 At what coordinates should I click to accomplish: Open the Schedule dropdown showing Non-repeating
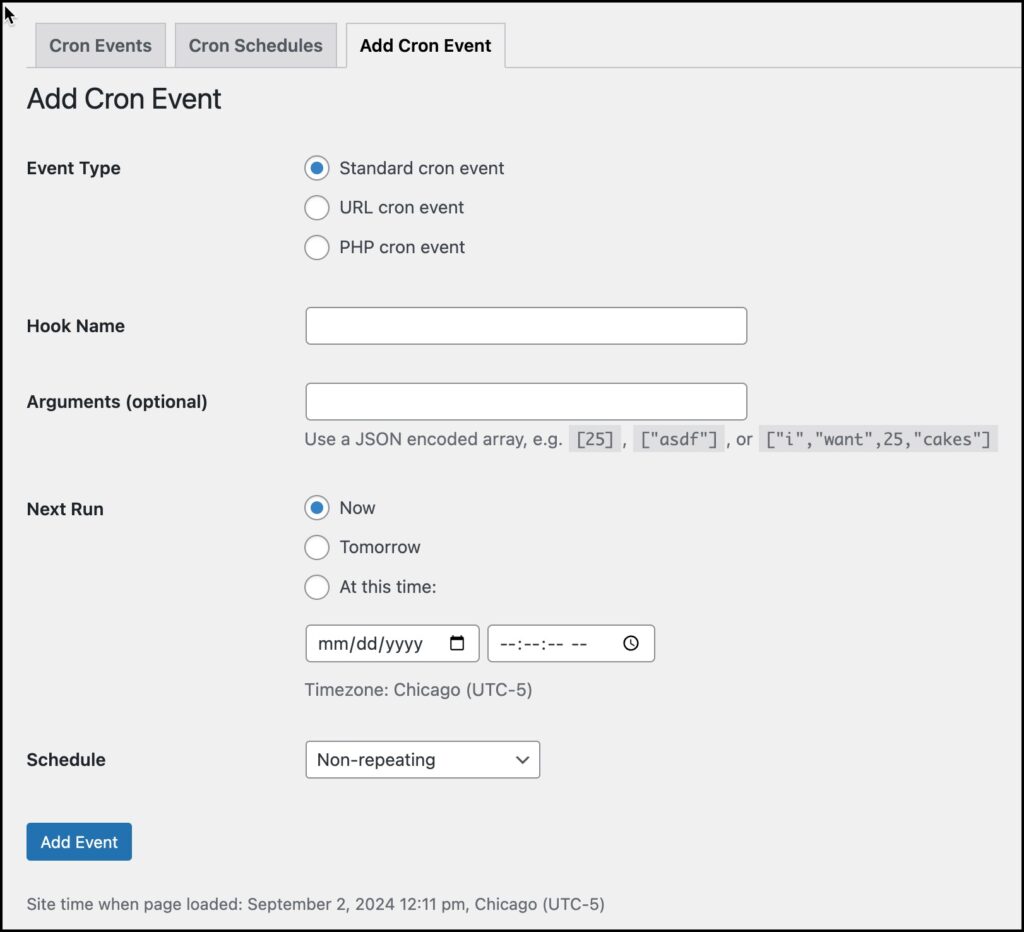pyautogui.click(x=422, y=760)
